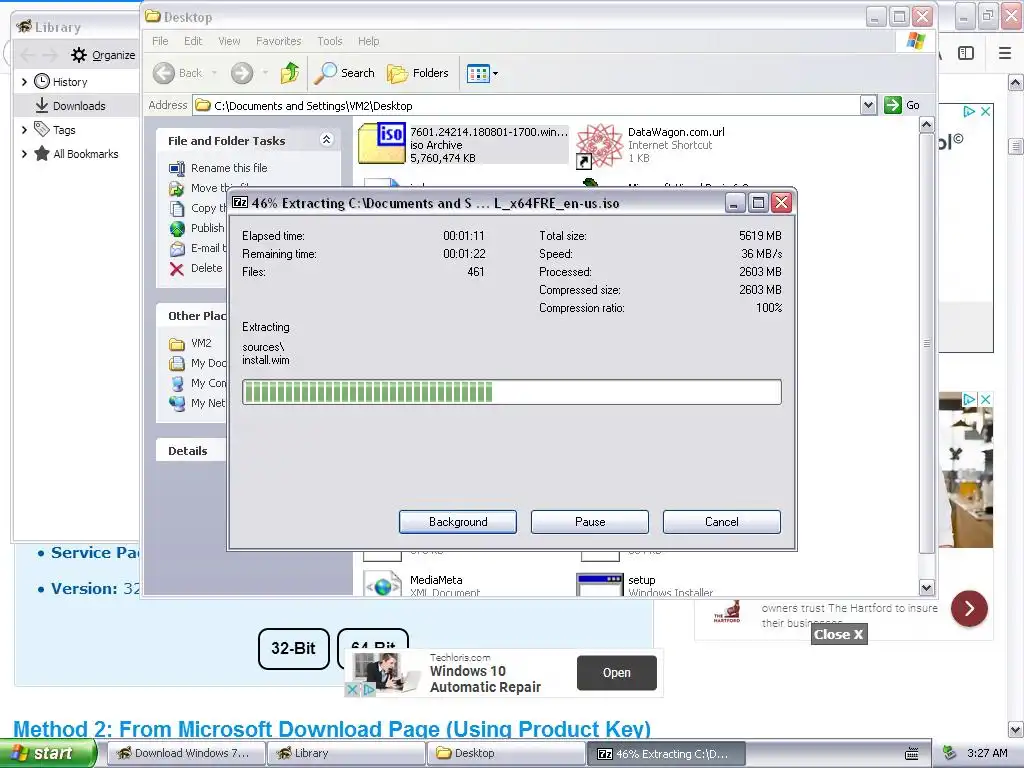This screenshot has width=1024, height=768.
Task: Select the DataWagon.com.url shortcut
Action: (x=651, y=145)
